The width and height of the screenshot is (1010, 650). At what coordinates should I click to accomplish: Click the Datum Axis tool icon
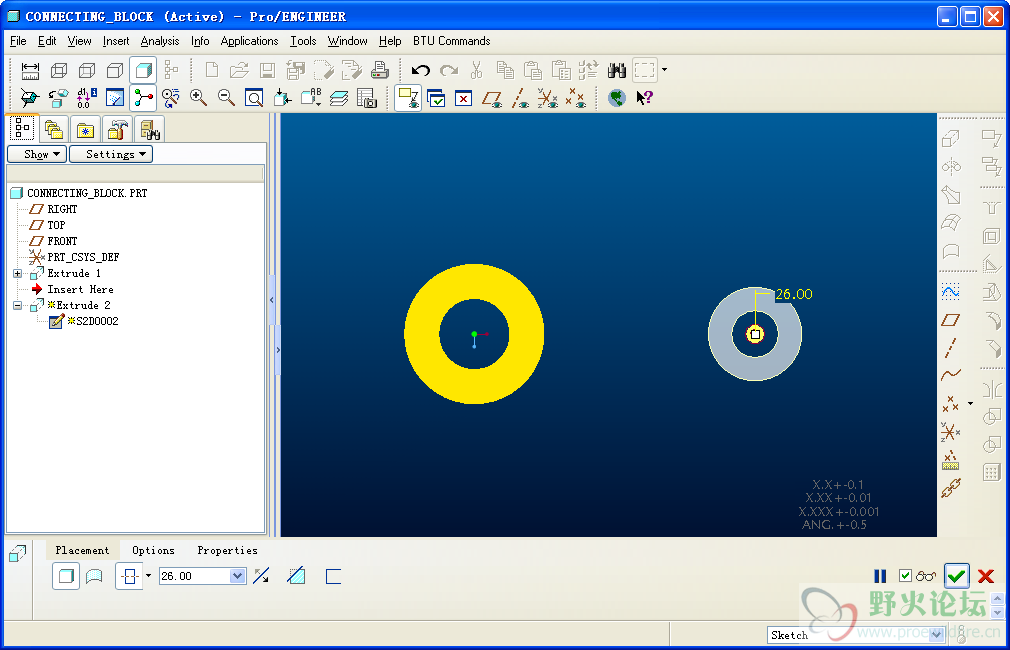pos(951,348)
